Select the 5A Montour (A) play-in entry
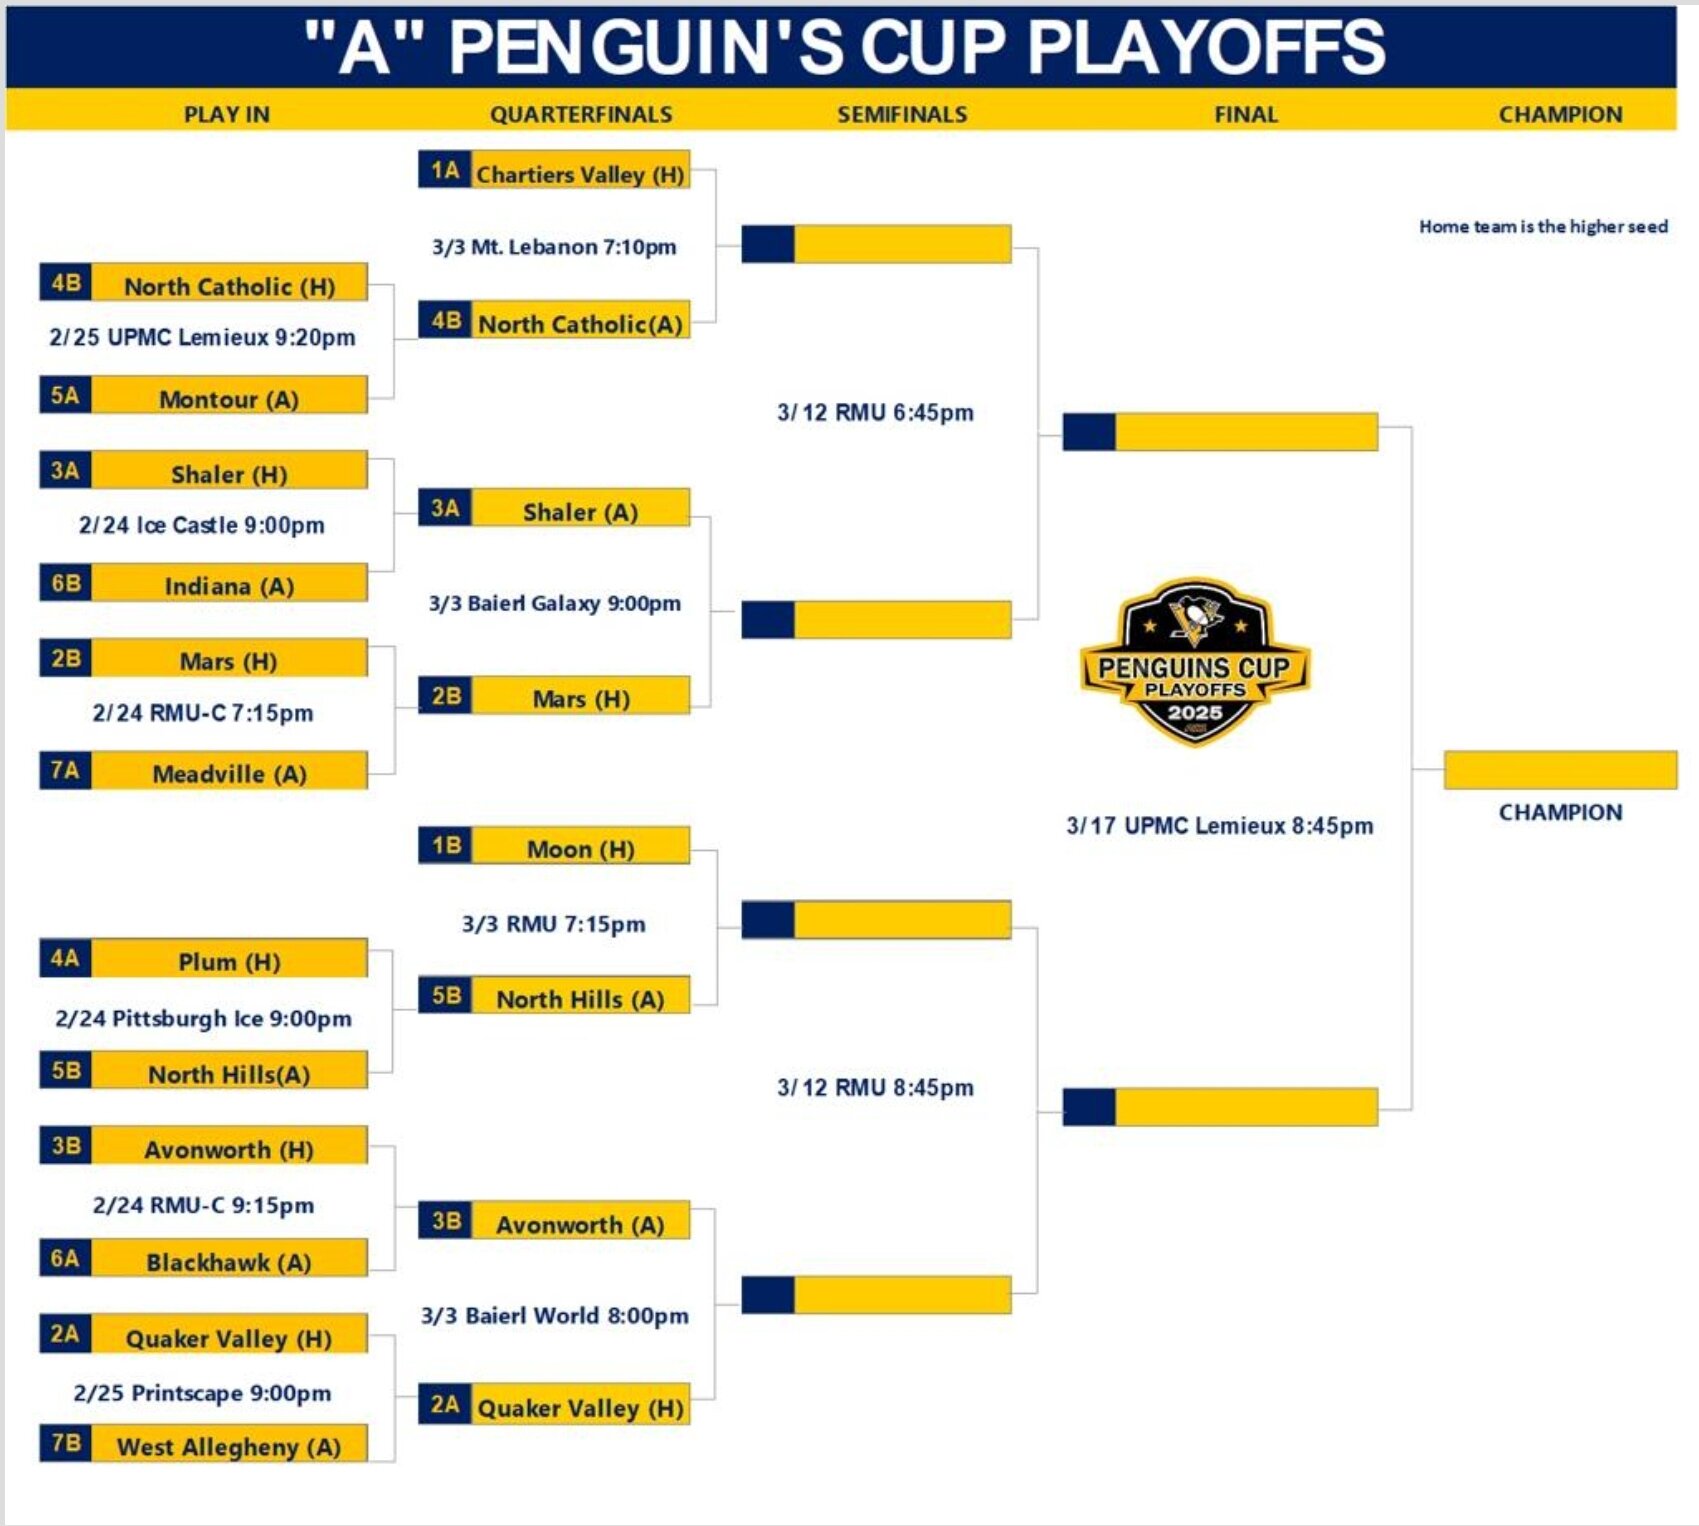Viewport: 1699px width, 1526px height. pyautogui.click(x=203, y=395)
